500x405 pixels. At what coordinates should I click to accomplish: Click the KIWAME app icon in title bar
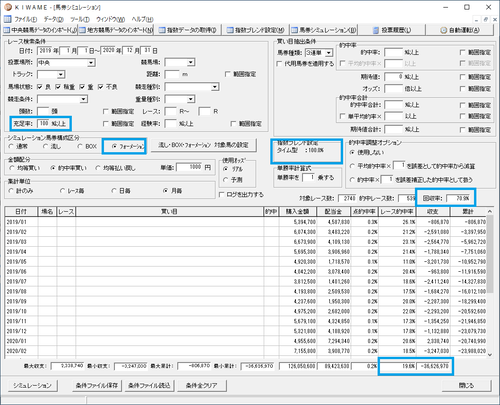[x=8, y=7]
